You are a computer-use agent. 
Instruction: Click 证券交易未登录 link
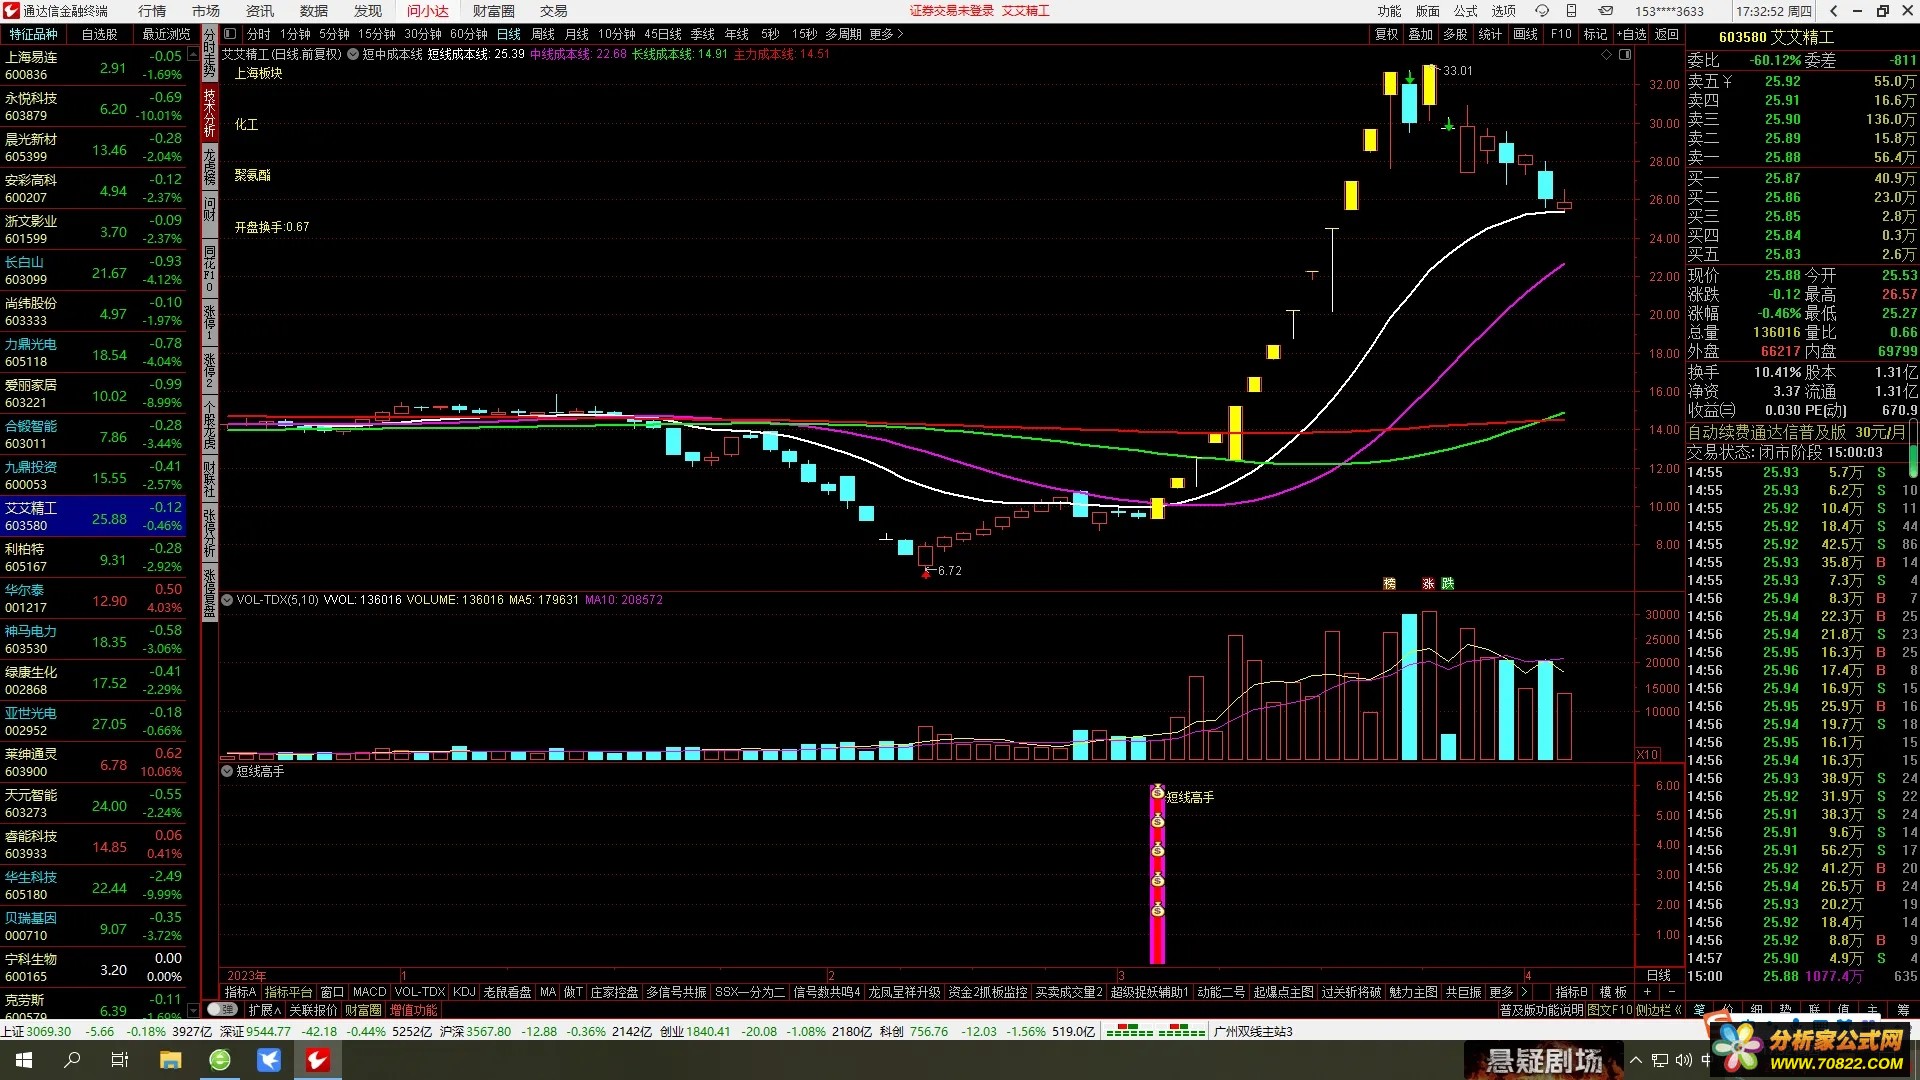(952, 11)
